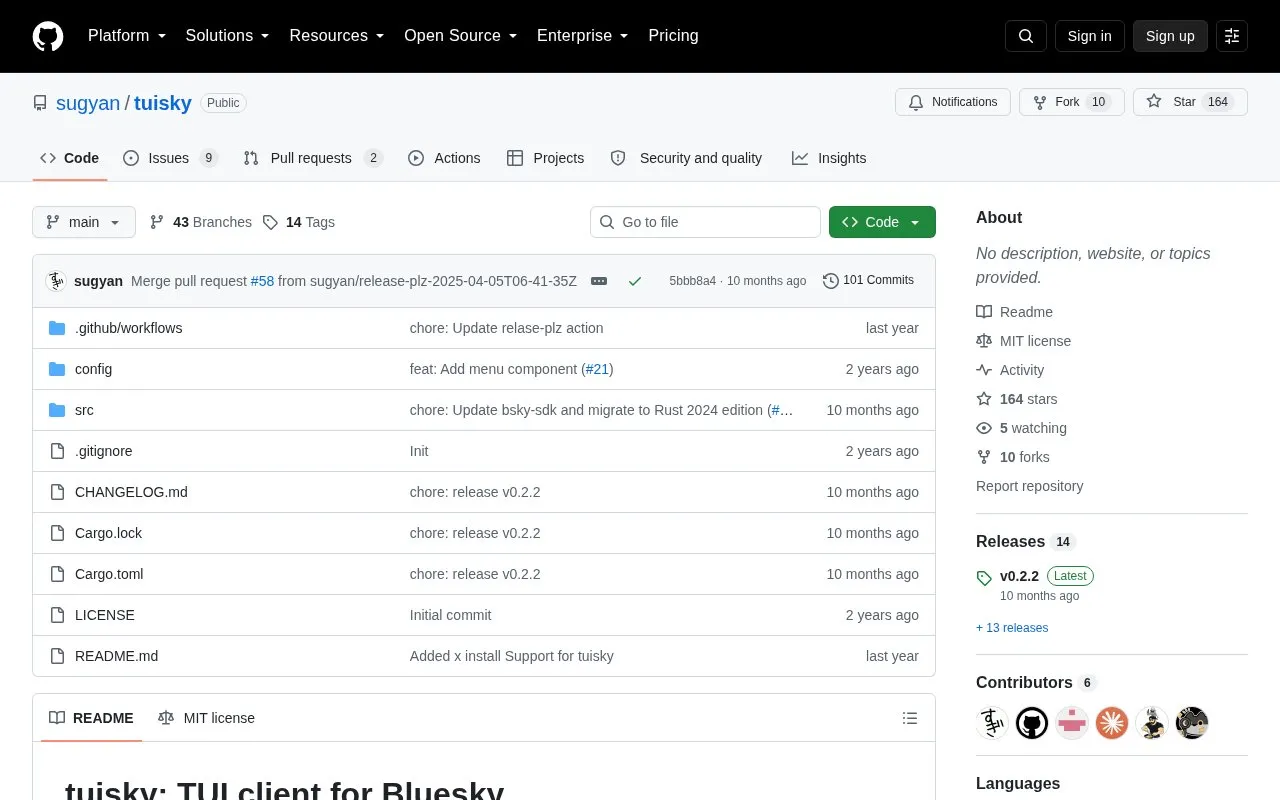Click the Sign in button

point(1089,36)
